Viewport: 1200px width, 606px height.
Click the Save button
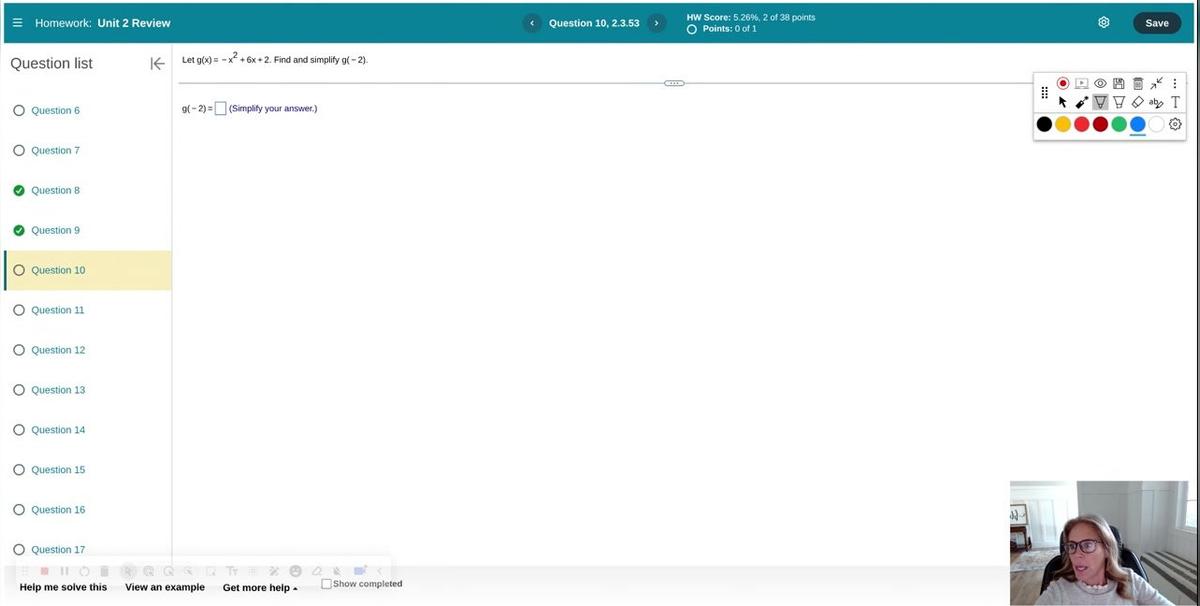pyautogui.click(x=1156, y=23)
